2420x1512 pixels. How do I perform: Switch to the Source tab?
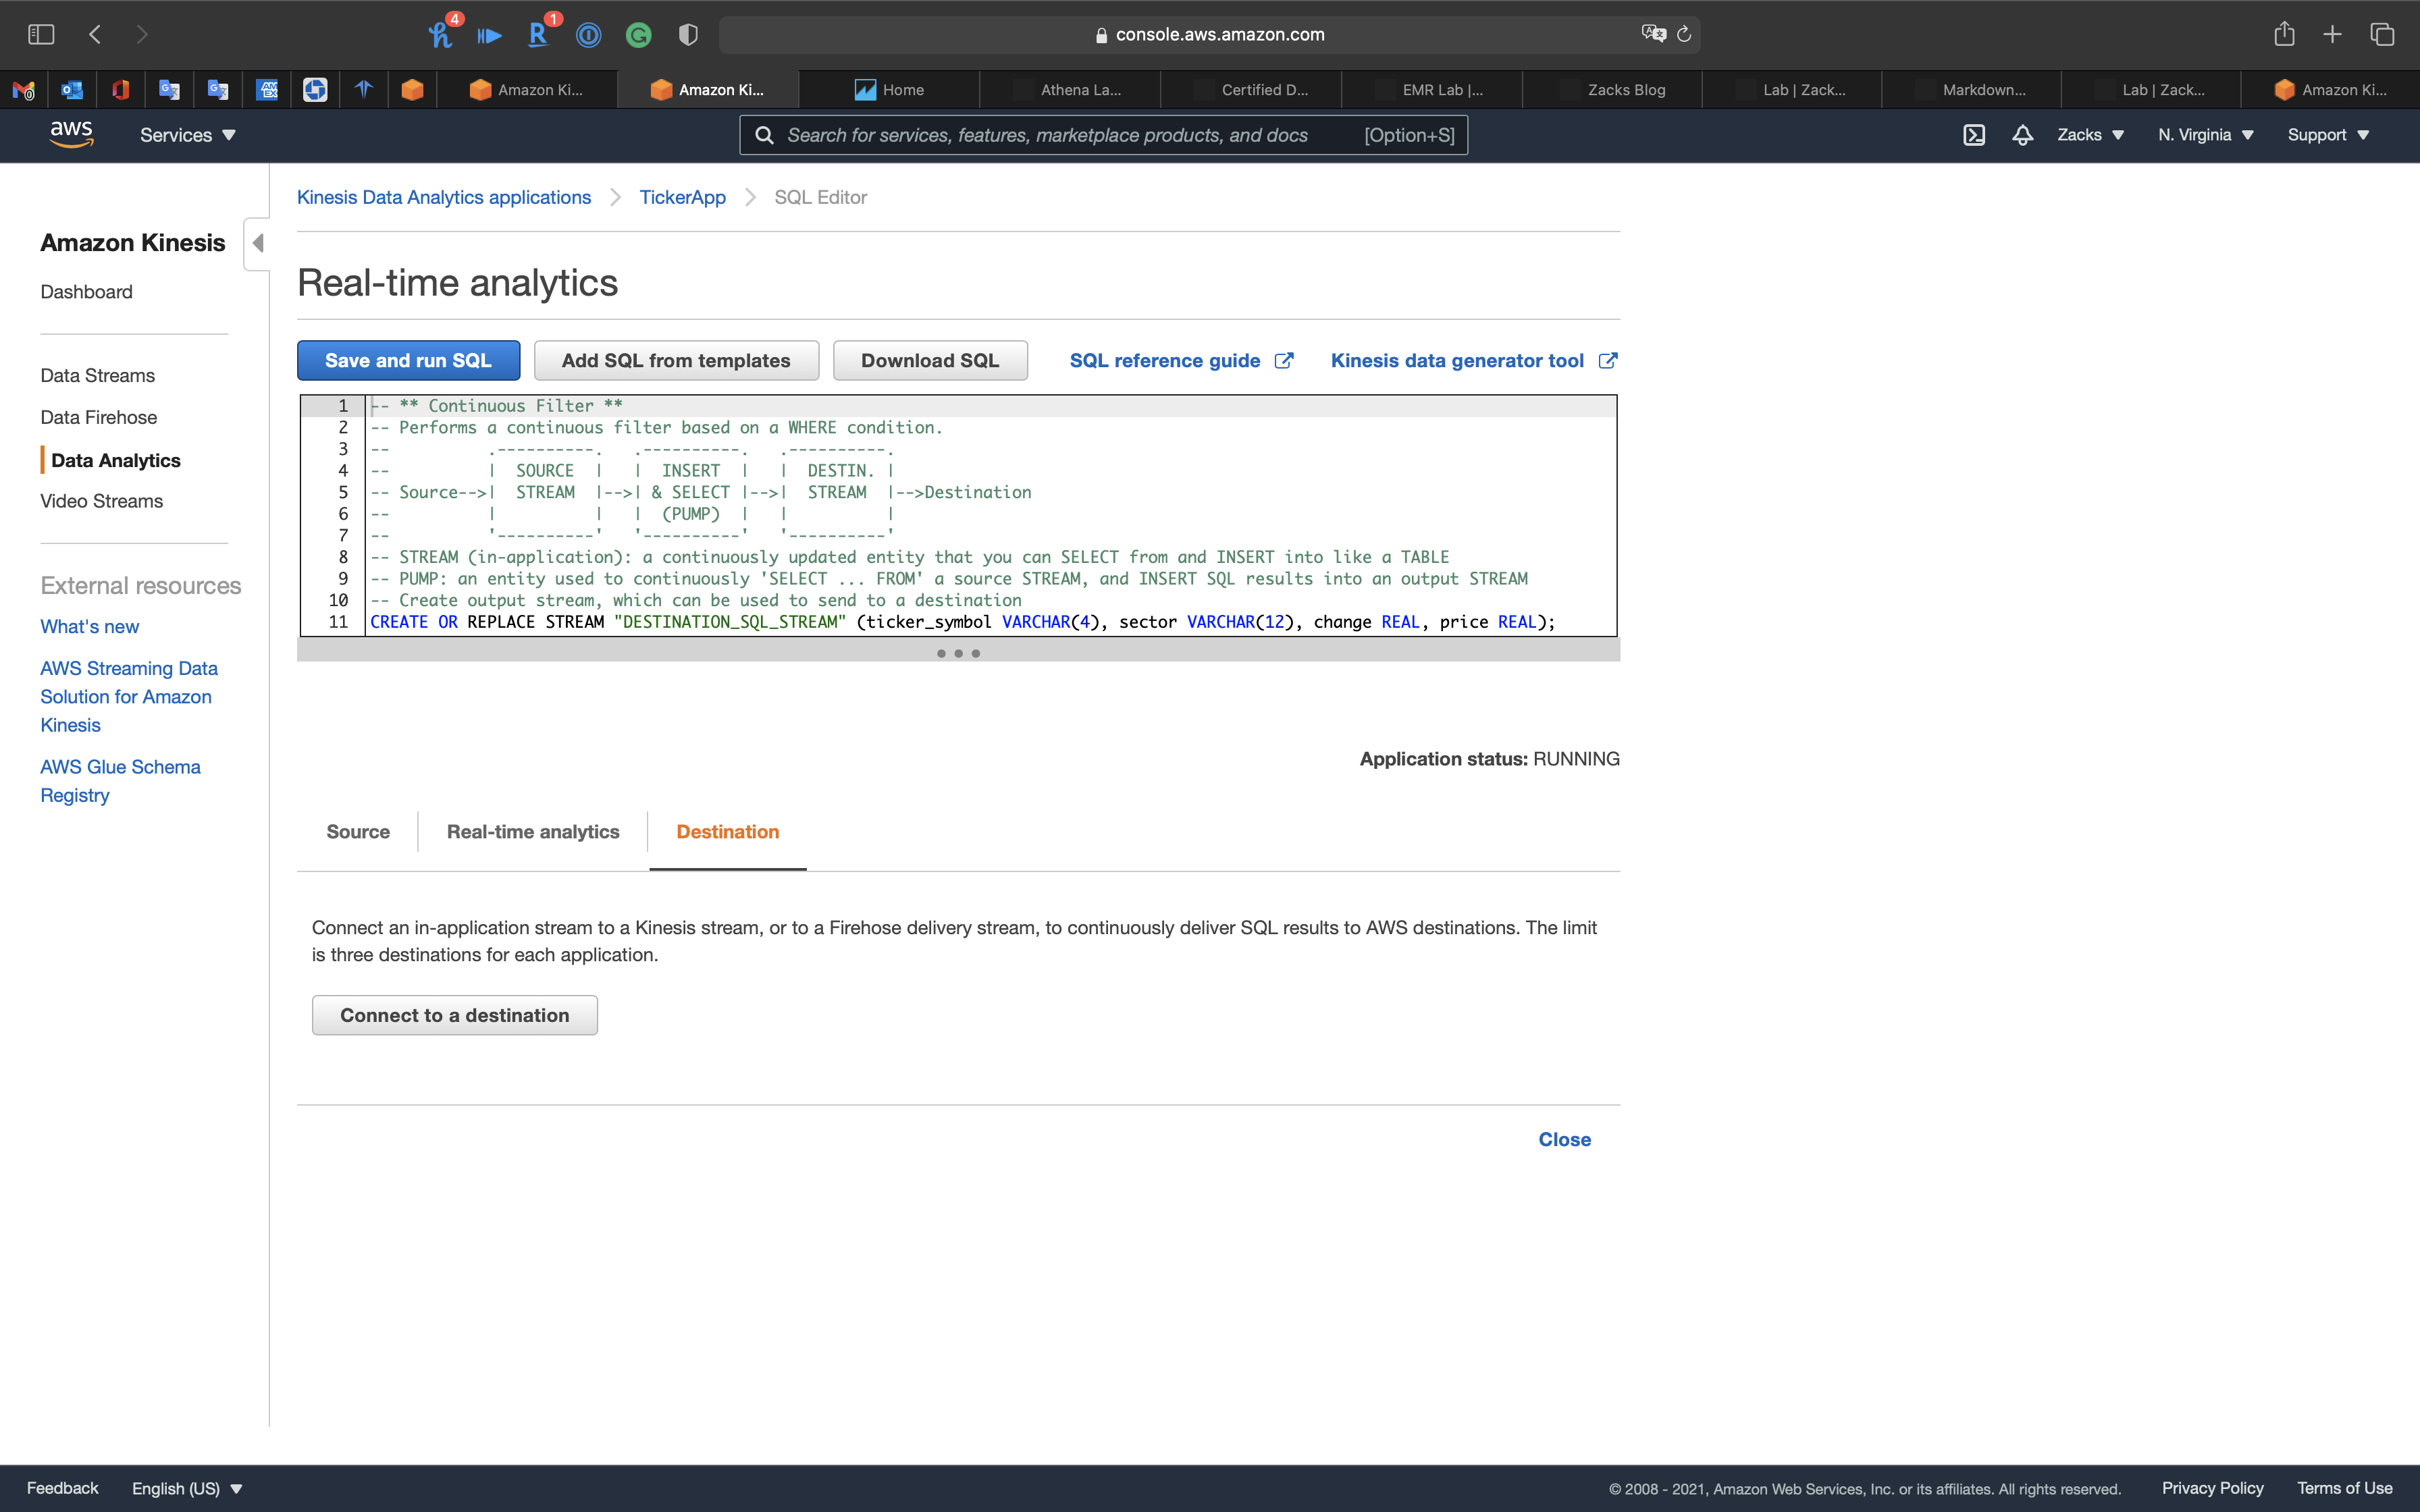[358, 832]
